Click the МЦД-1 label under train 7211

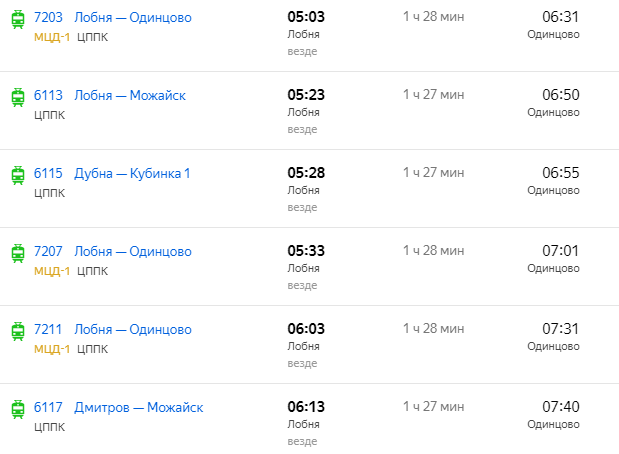click(52, 349)
